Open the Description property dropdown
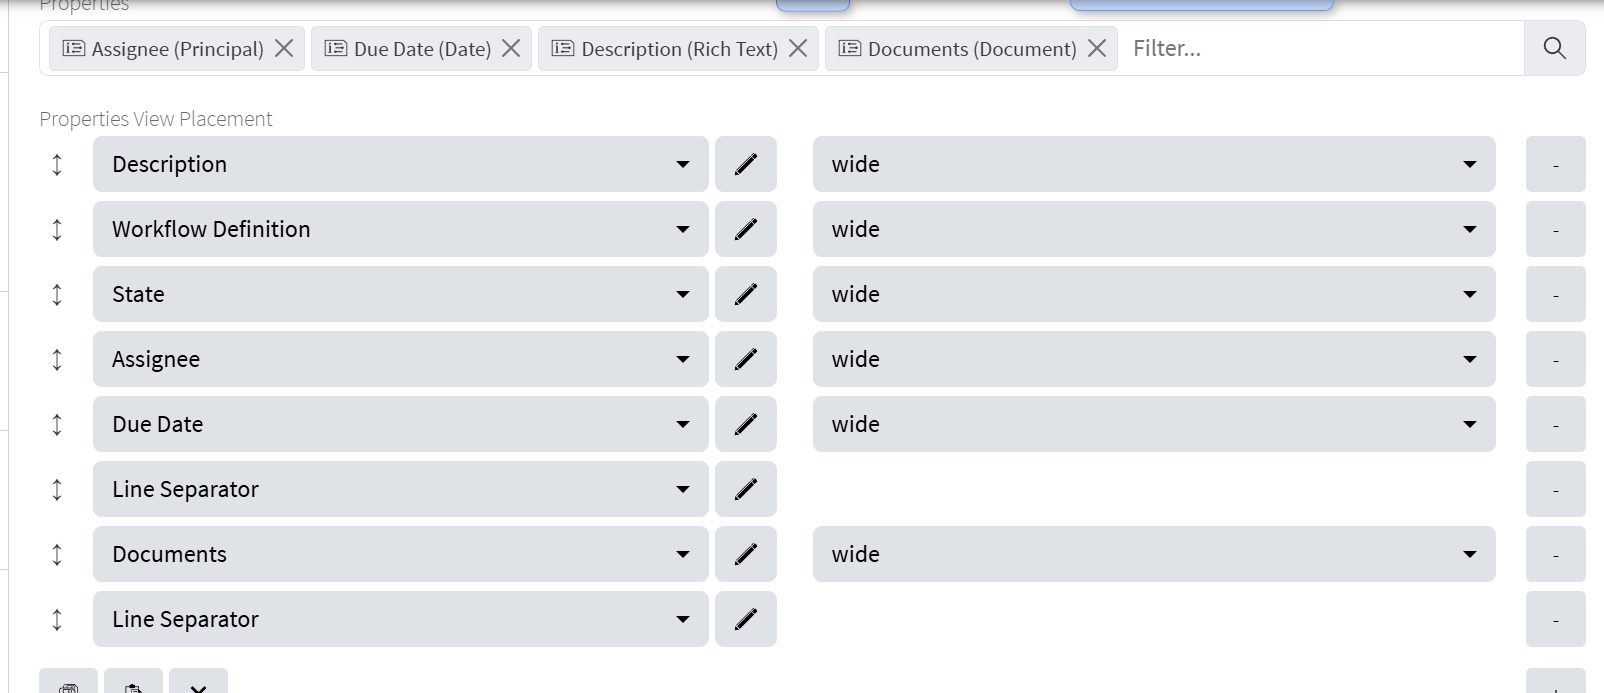Image resolution: width=1604 pixels, height=693 pixels. point(400,164)
